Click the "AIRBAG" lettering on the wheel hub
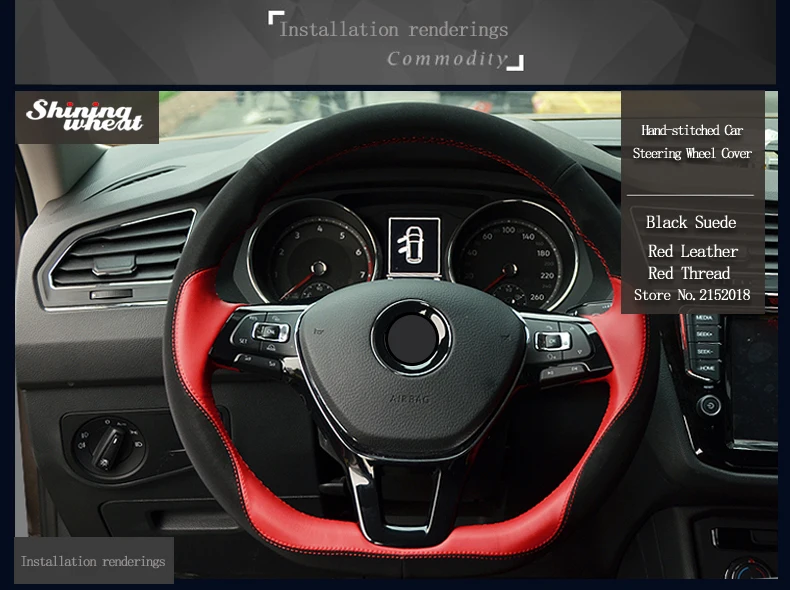The image size is (790, 590). [409, 399]
